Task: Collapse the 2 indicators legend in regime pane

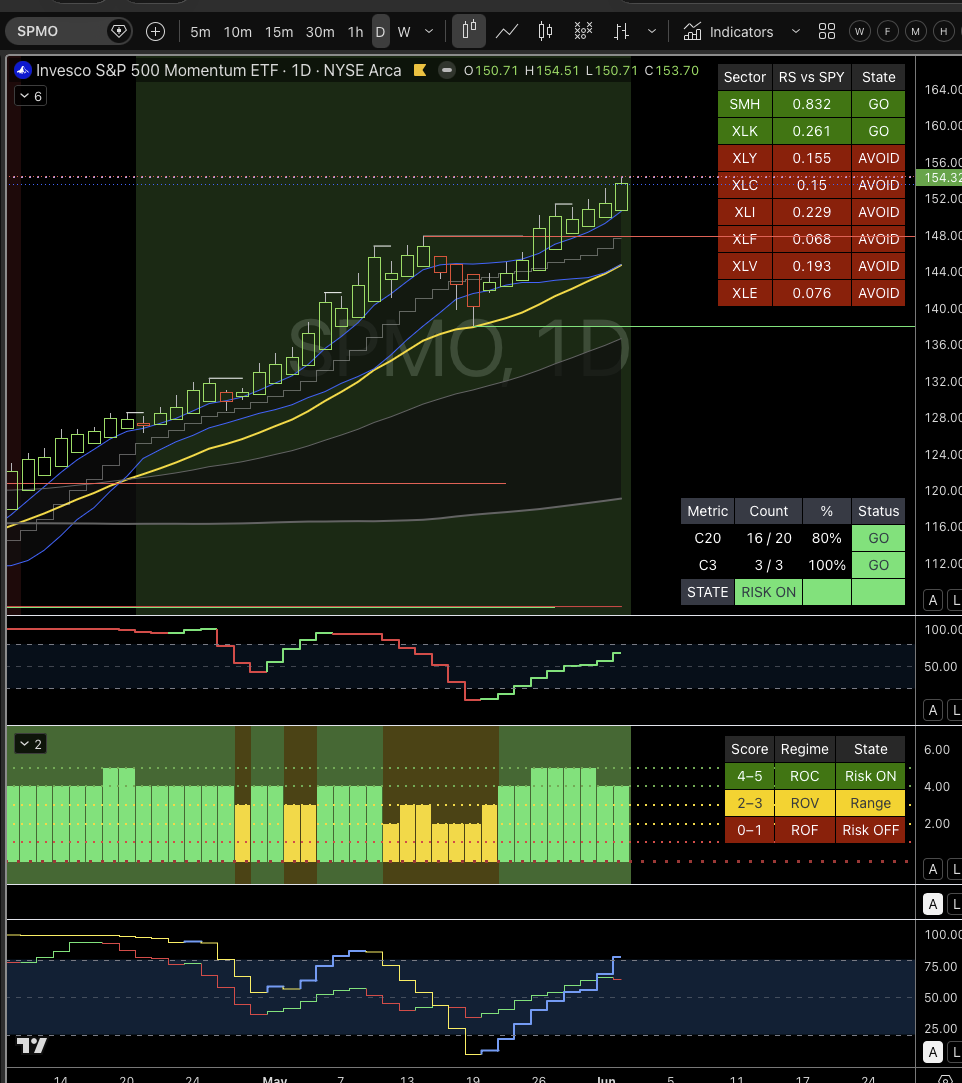Action: point(30,744)
